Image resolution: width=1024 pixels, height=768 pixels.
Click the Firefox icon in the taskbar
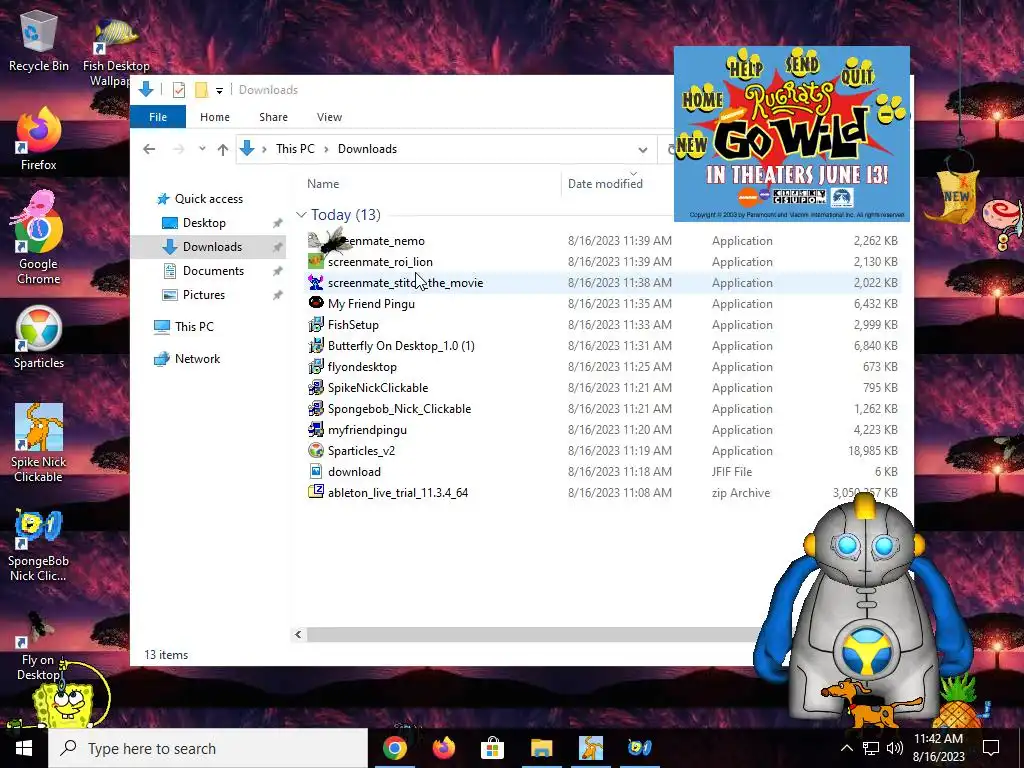pos(443,748)
